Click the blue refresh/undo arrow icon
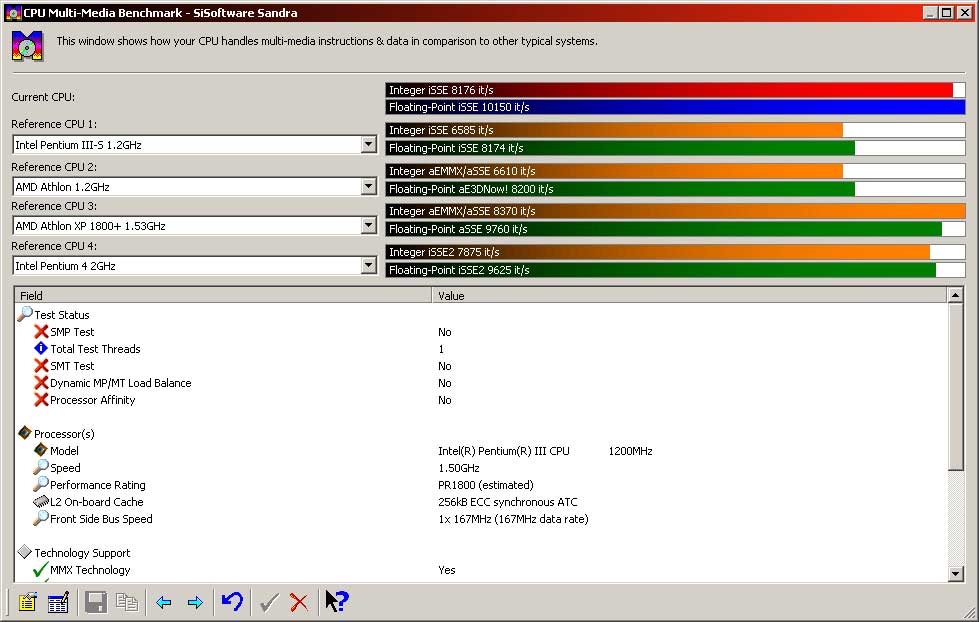The height and width of the screenshot is (622, 979). coord(232,601)
